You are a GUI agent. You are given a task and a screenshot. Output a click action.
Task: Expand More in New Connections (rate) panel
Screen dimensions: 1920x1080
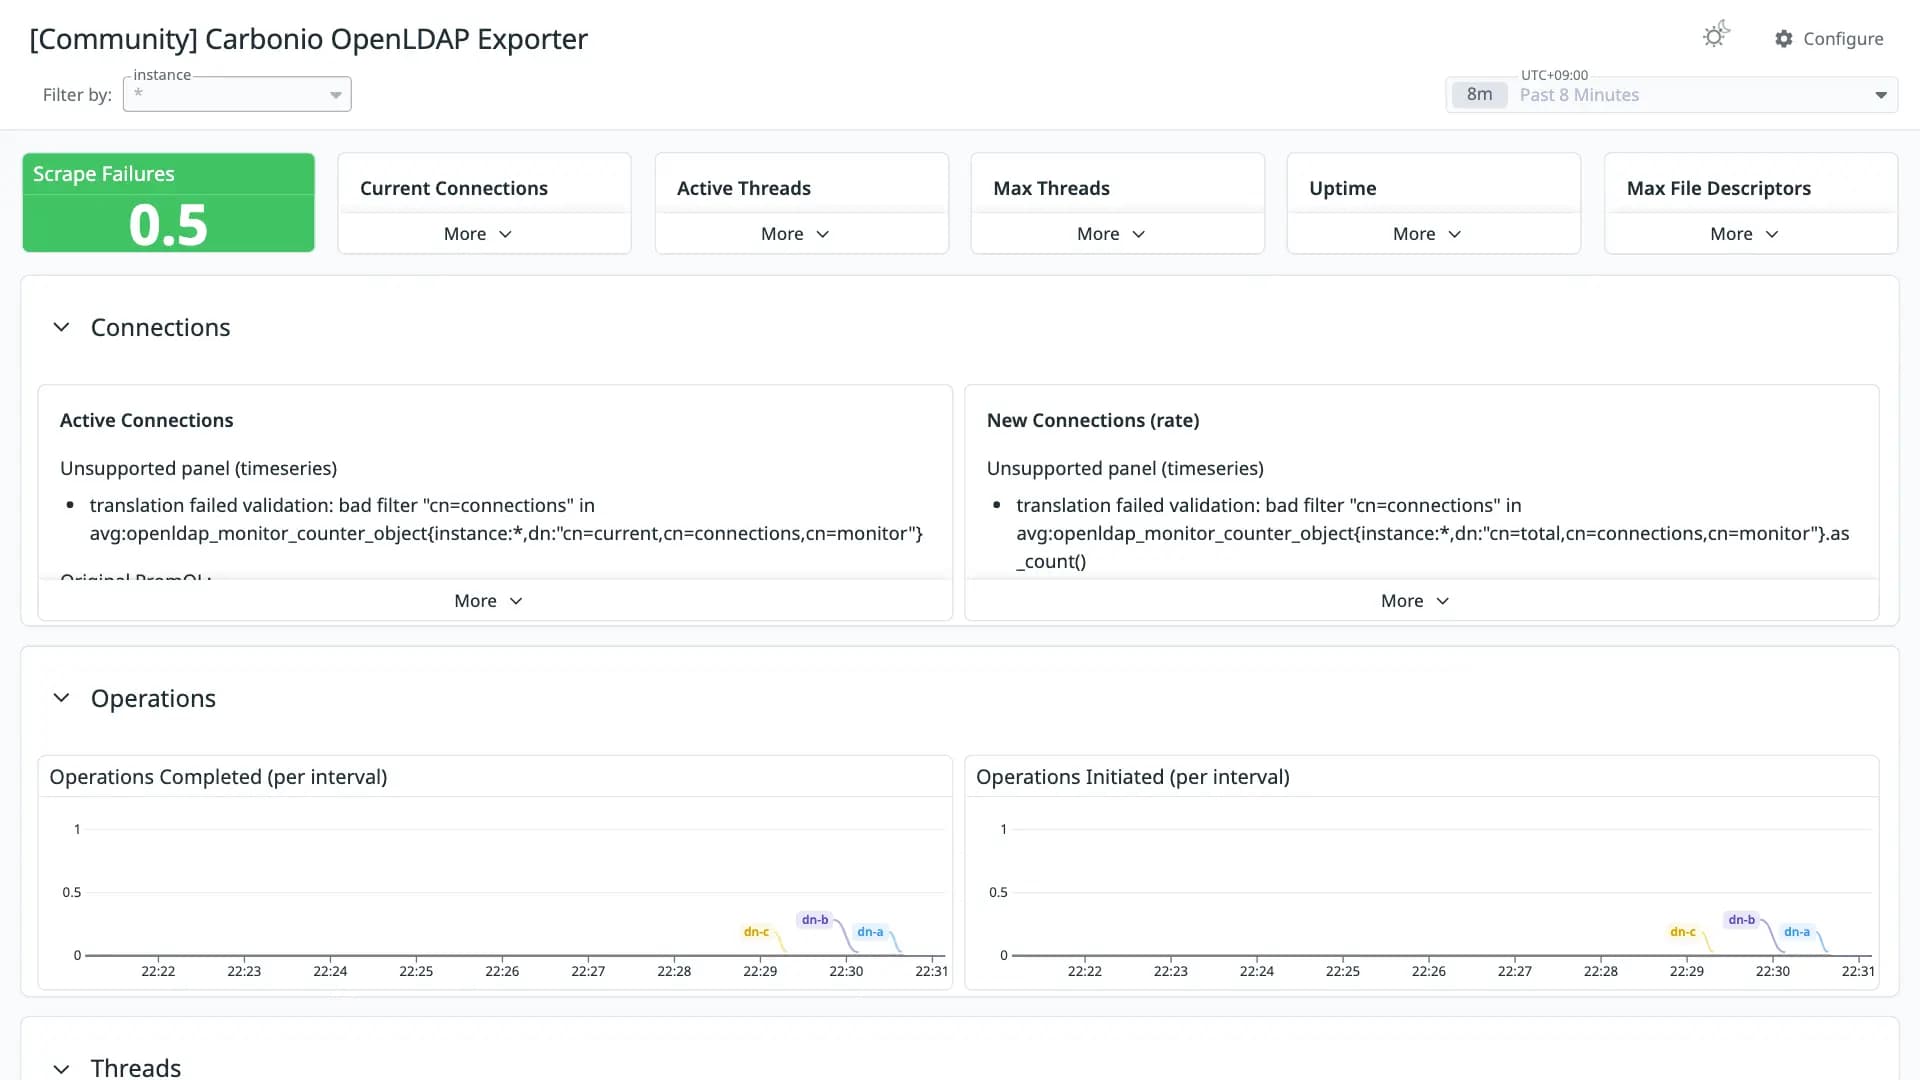1415,601
